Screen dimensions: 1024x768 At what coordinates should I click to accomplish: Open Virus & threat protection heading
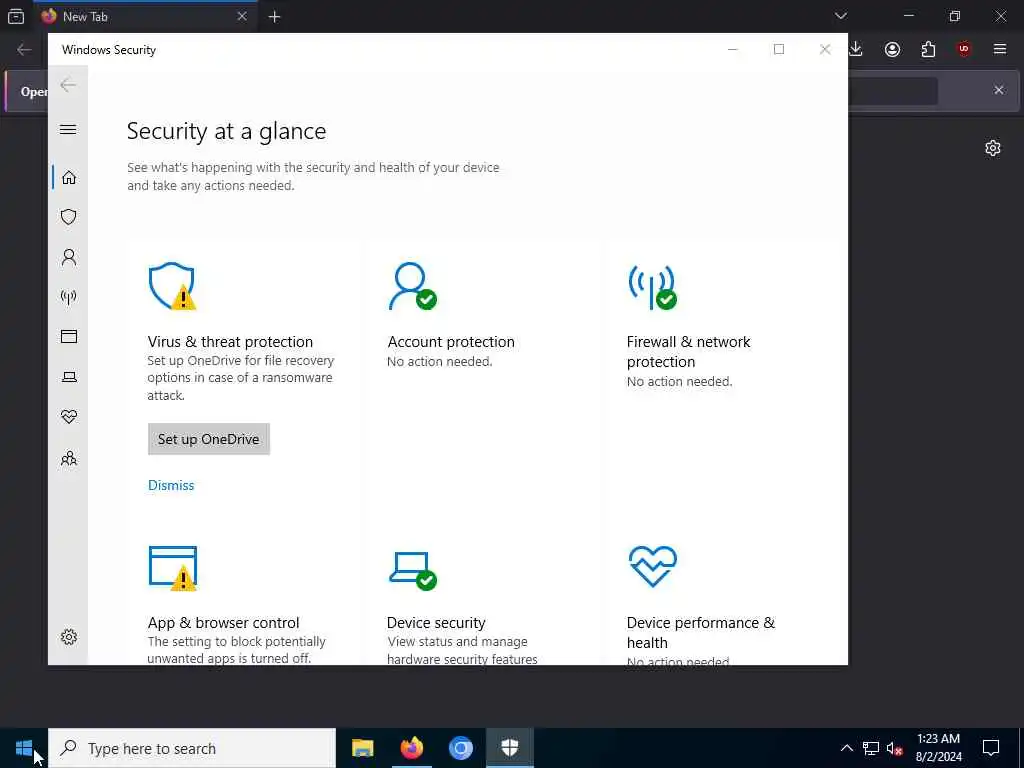[230, 342]
